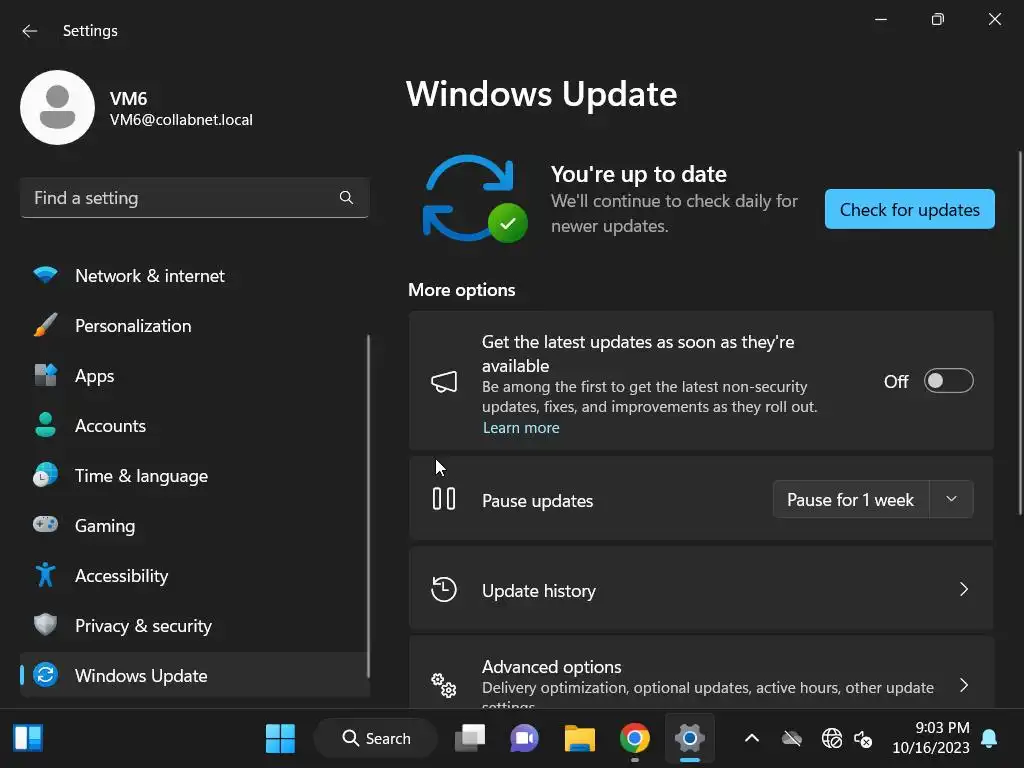Click the clock icon for Update history
Viewport: 1024px width, 768px height.
click(444, 589)
